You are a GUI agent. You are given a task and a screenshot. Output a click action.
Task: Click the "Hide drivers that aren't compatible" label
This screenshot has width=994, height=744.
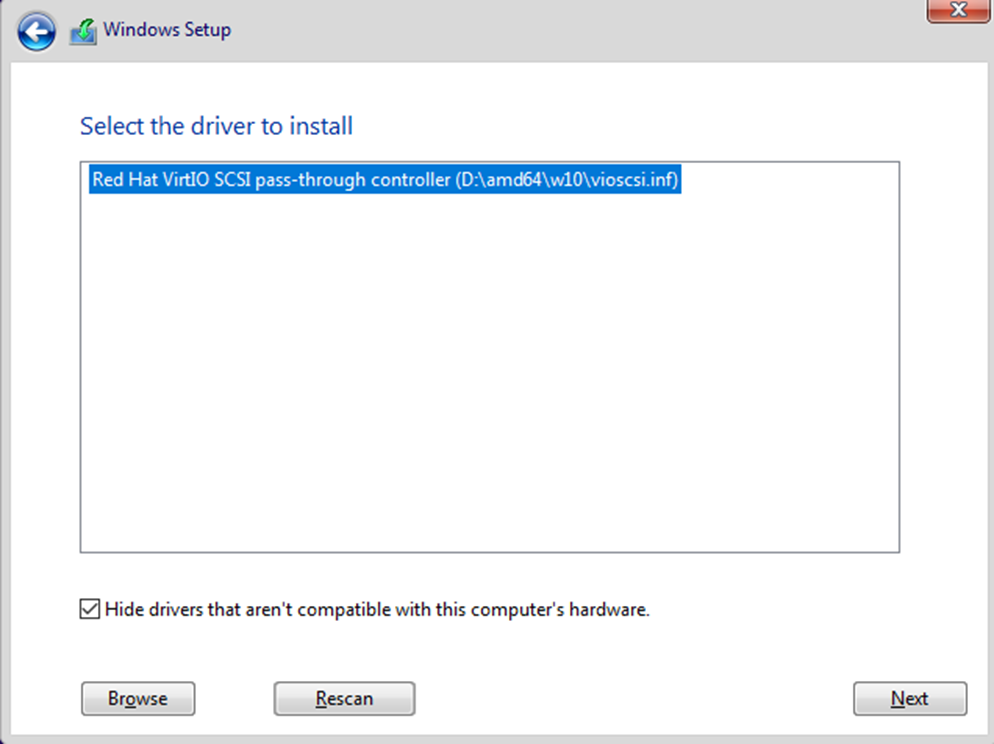pos(377,609)
